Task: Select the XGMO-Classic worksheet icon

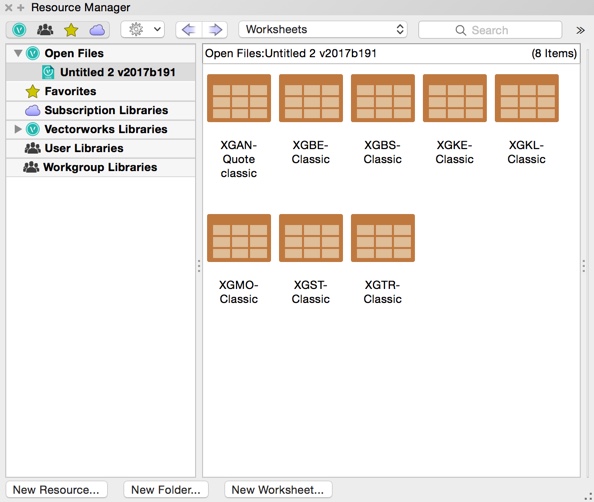Action: click(239, 238)
